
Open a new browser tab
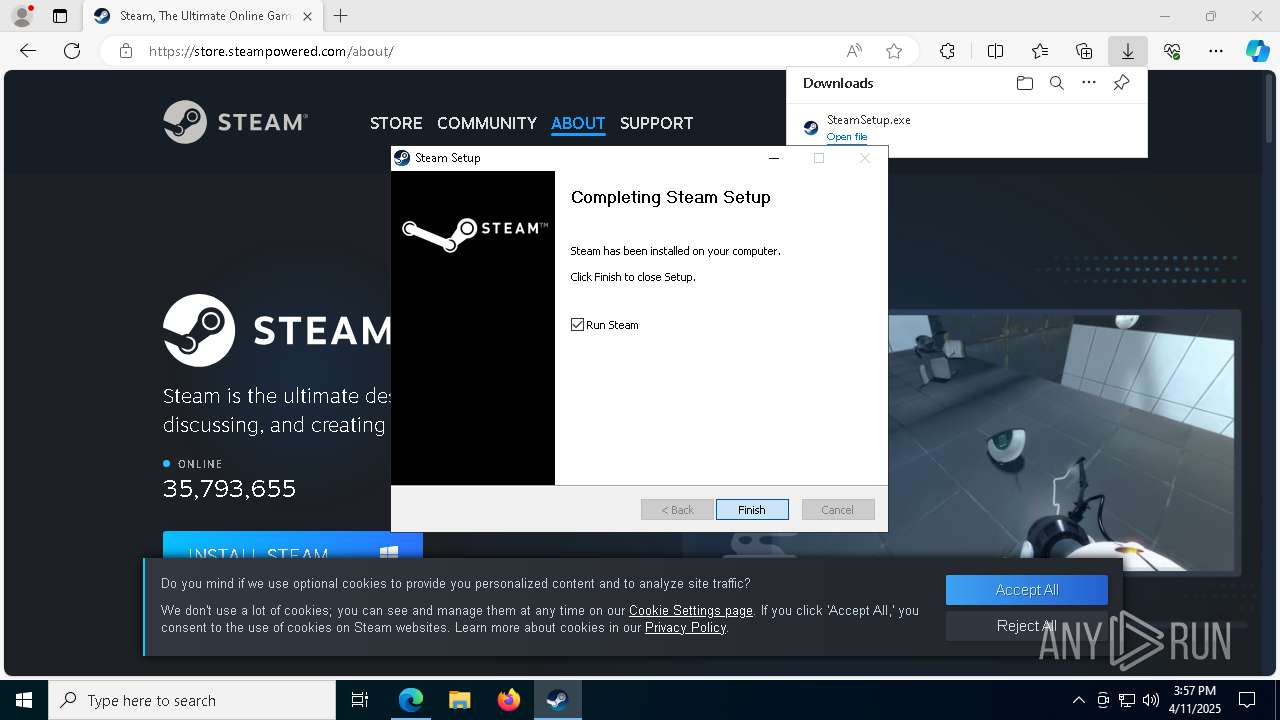coord(341,16)
